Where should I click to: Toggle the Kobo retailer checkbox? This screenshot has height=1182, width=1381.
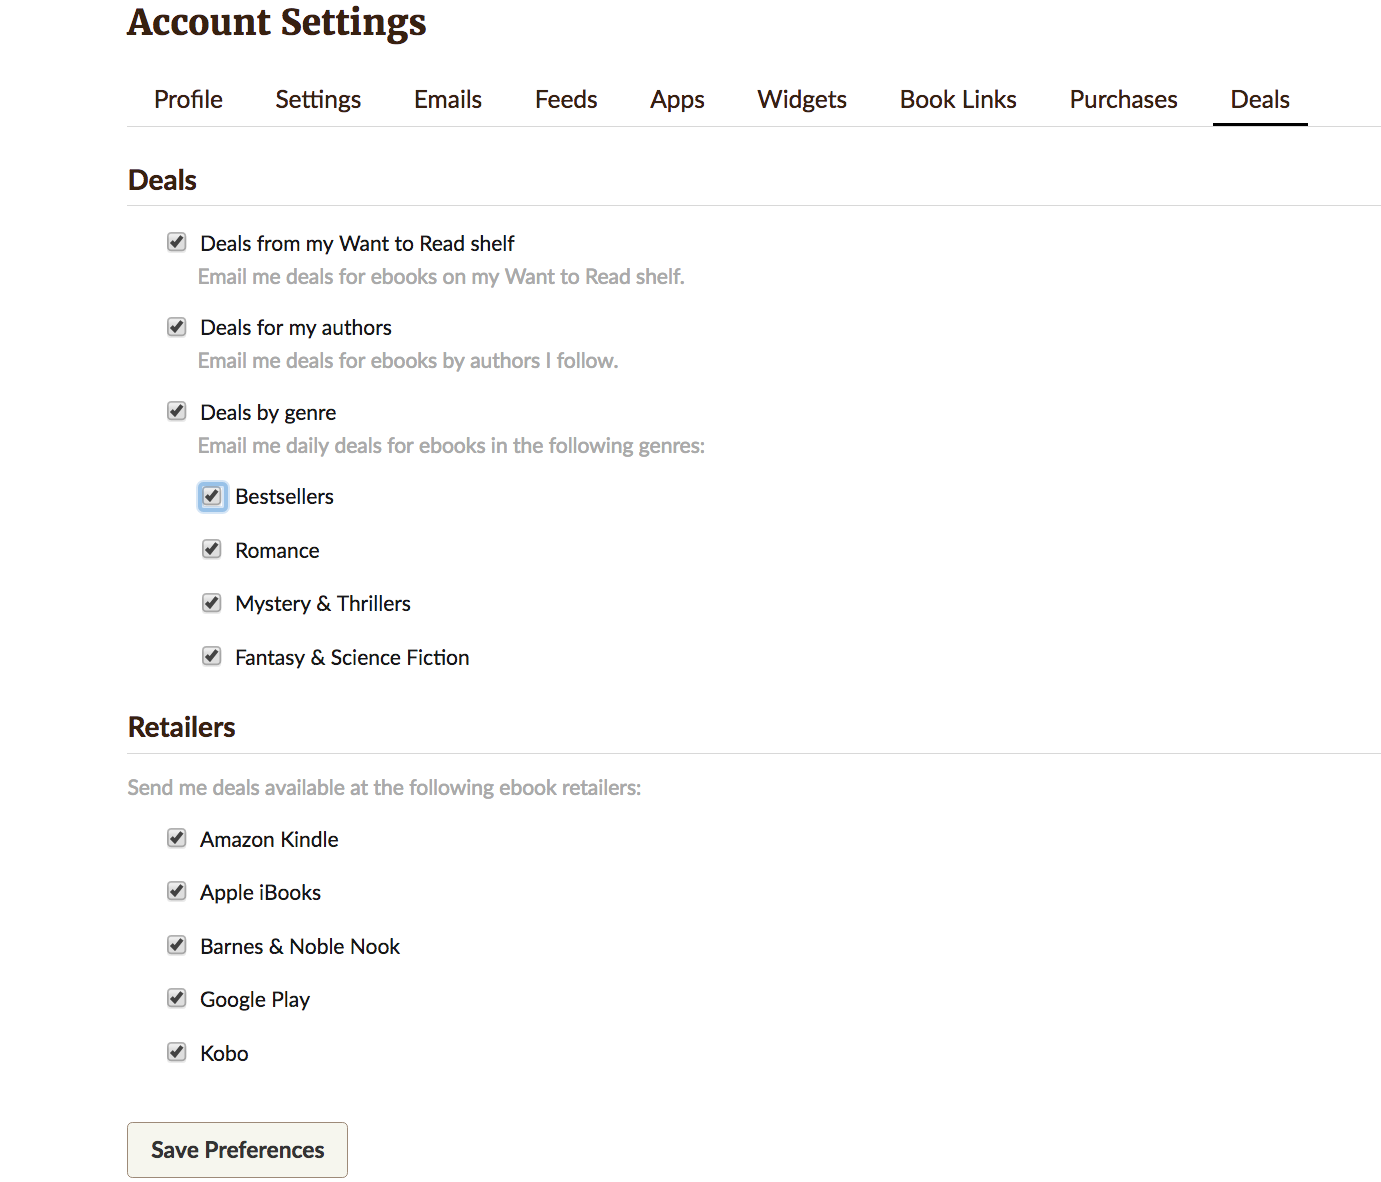click(177, 1052)
